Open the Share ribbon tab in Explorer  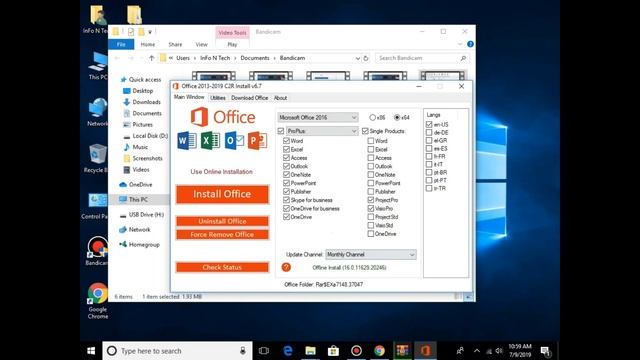point(175,44)
